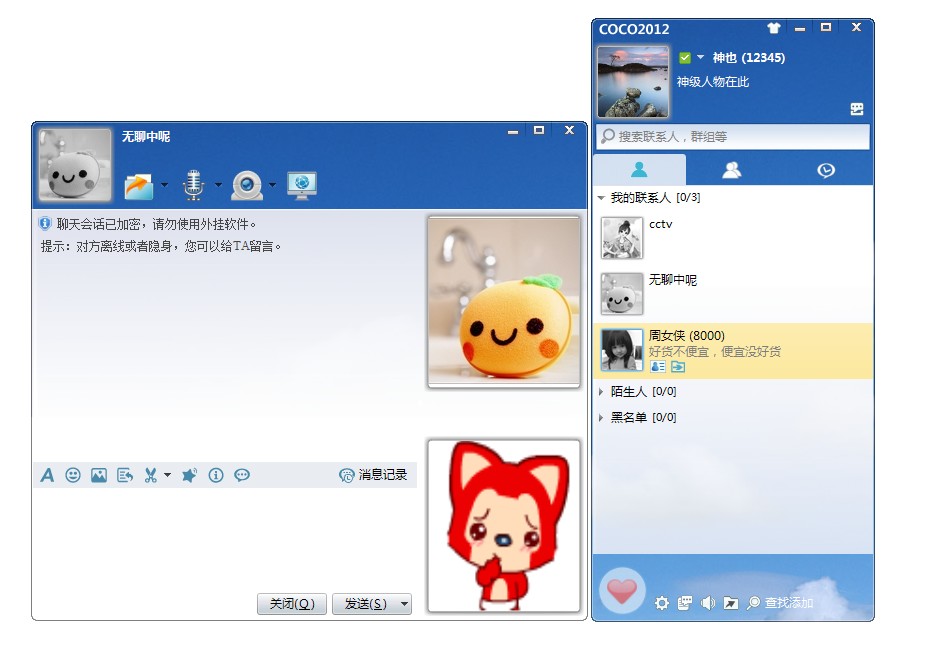Click the quick reply note icon
930x656 pixels.
(125, 475)
